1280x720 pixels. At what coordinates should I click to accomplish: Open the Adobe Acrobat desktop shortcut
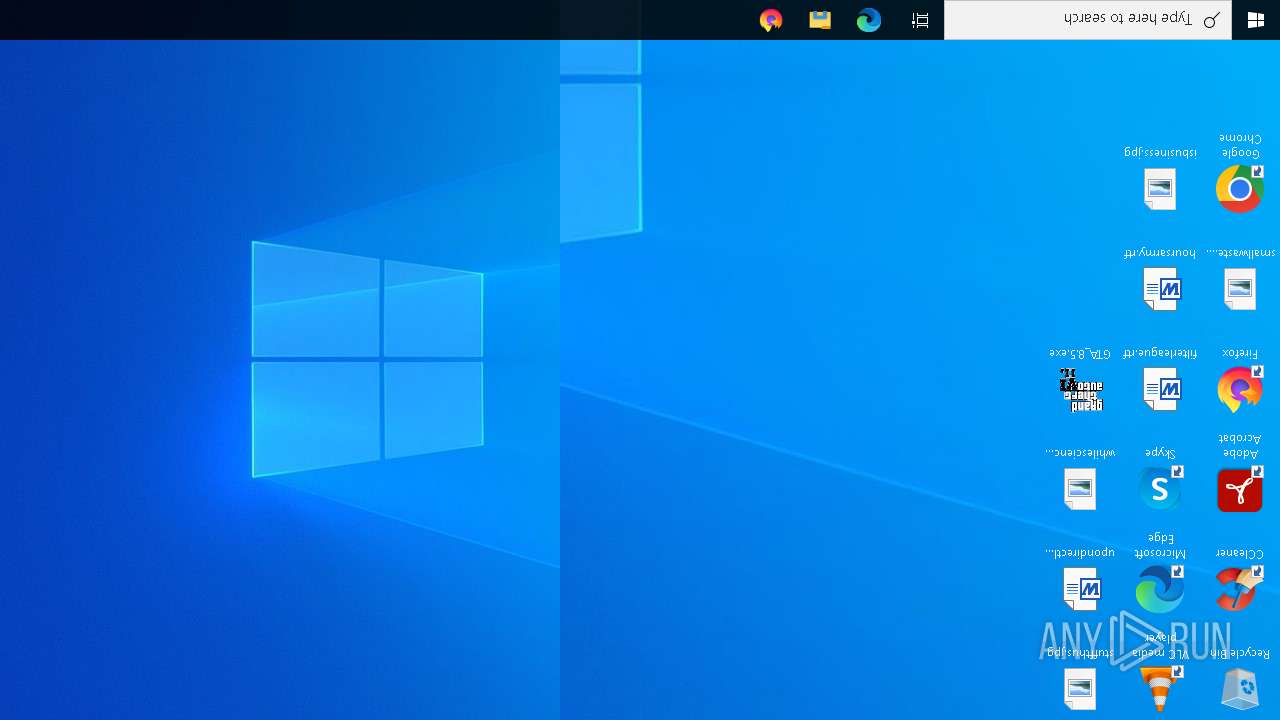tap(1240, 489)
